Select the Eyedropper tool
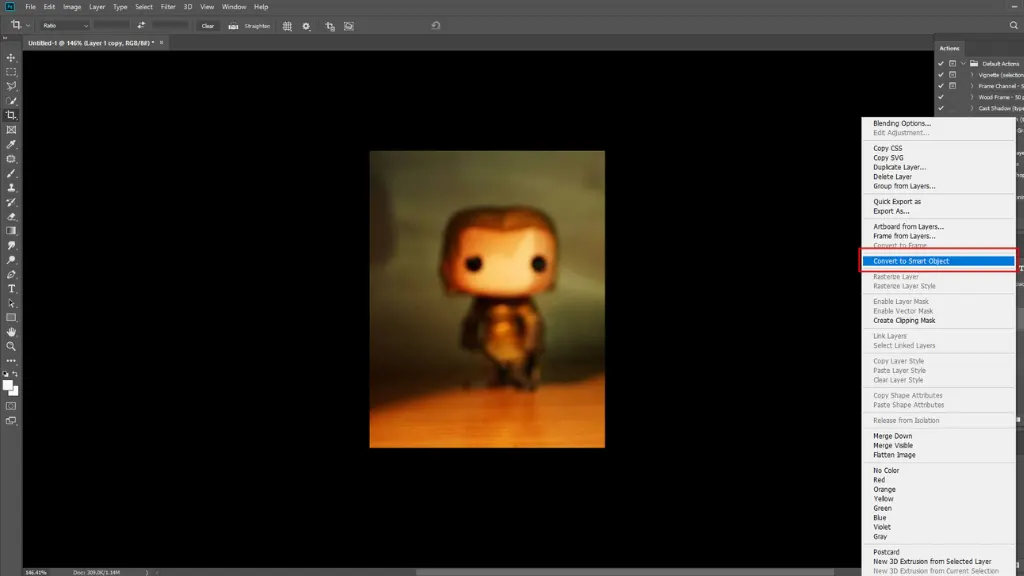This screenshot has width=1024, height=576. (x=11, y=144)
